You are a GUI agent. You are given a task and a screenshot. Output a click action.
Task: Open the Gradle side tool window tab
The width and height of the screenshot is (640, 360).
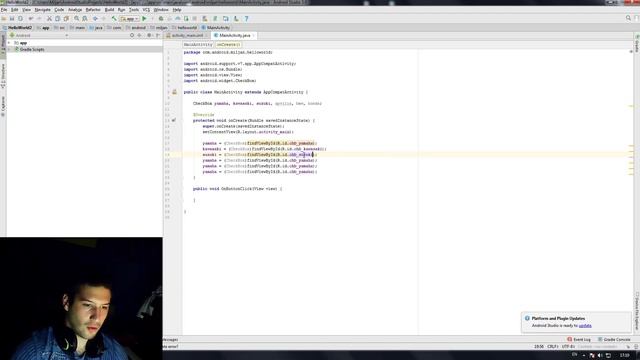[x=637, y=44]
